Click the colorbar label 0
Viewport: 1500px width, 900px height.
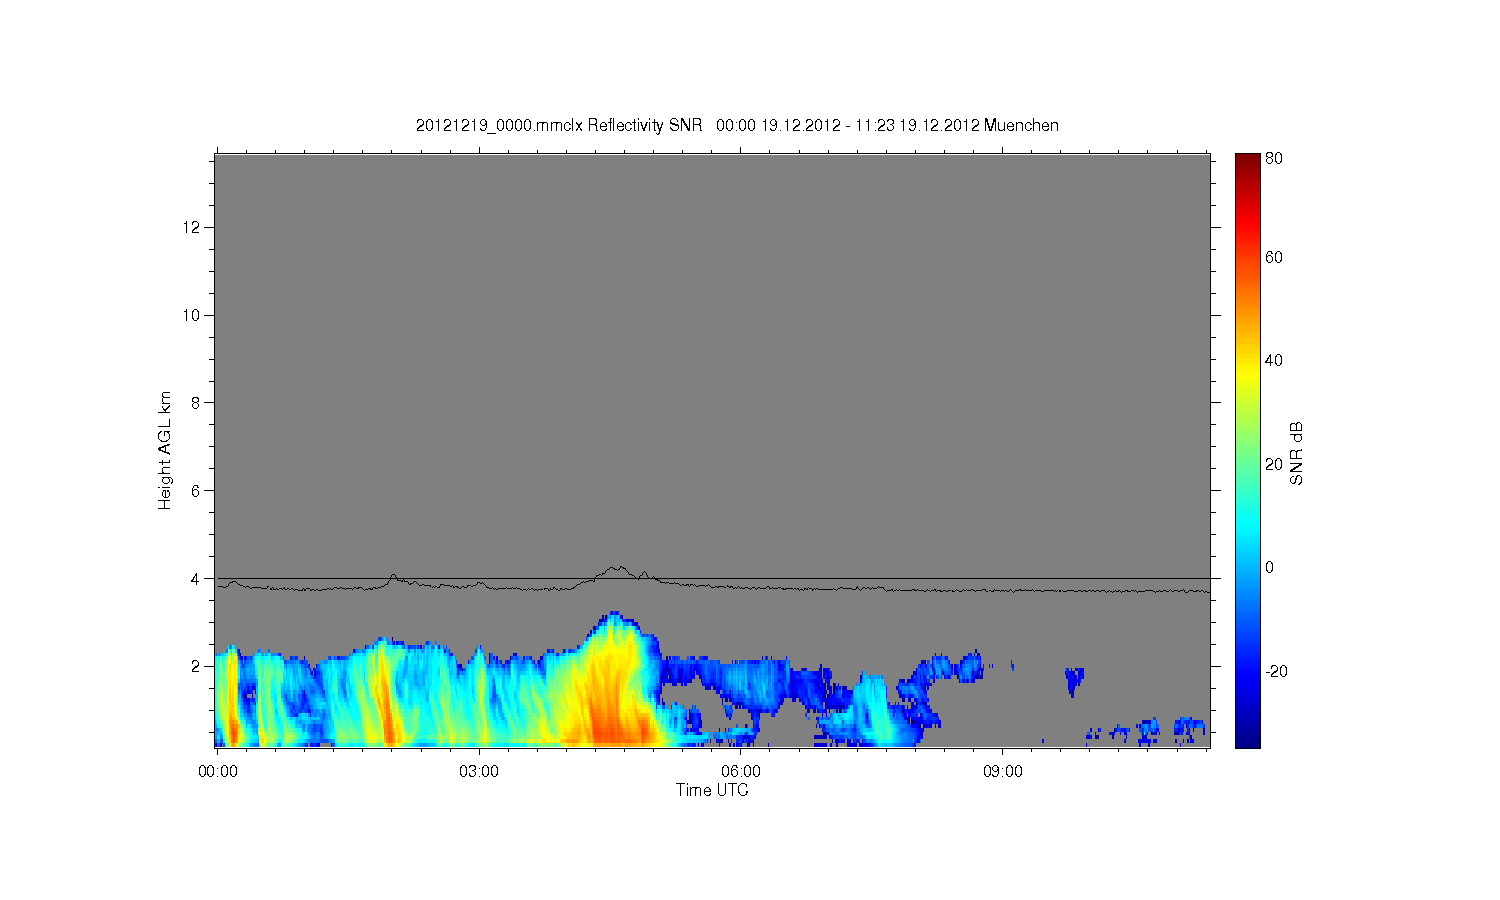tap(1269, 567)
